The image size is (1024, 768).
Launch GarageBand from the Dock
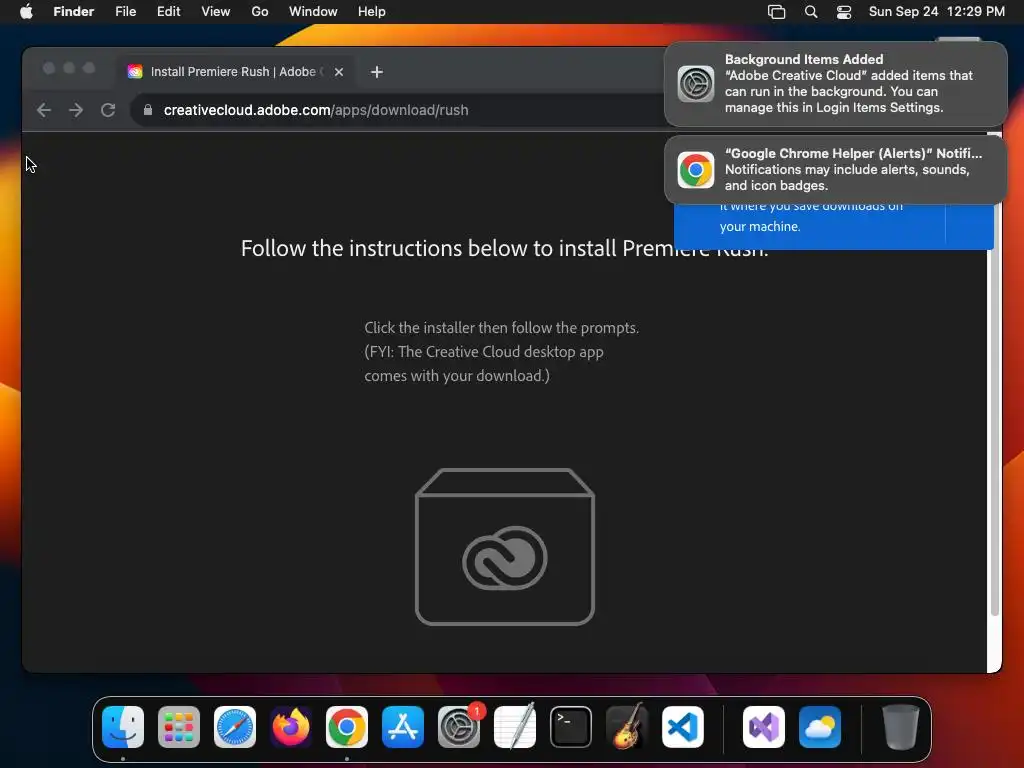click(x=627, y=727)
